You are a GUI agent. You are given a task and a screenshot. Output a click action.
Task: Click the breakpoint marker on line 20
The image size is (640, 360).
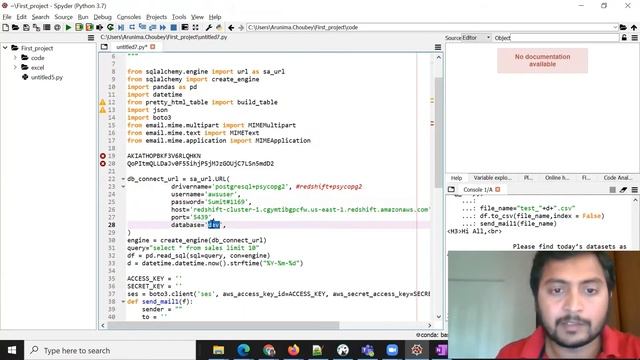click(103, 164)
